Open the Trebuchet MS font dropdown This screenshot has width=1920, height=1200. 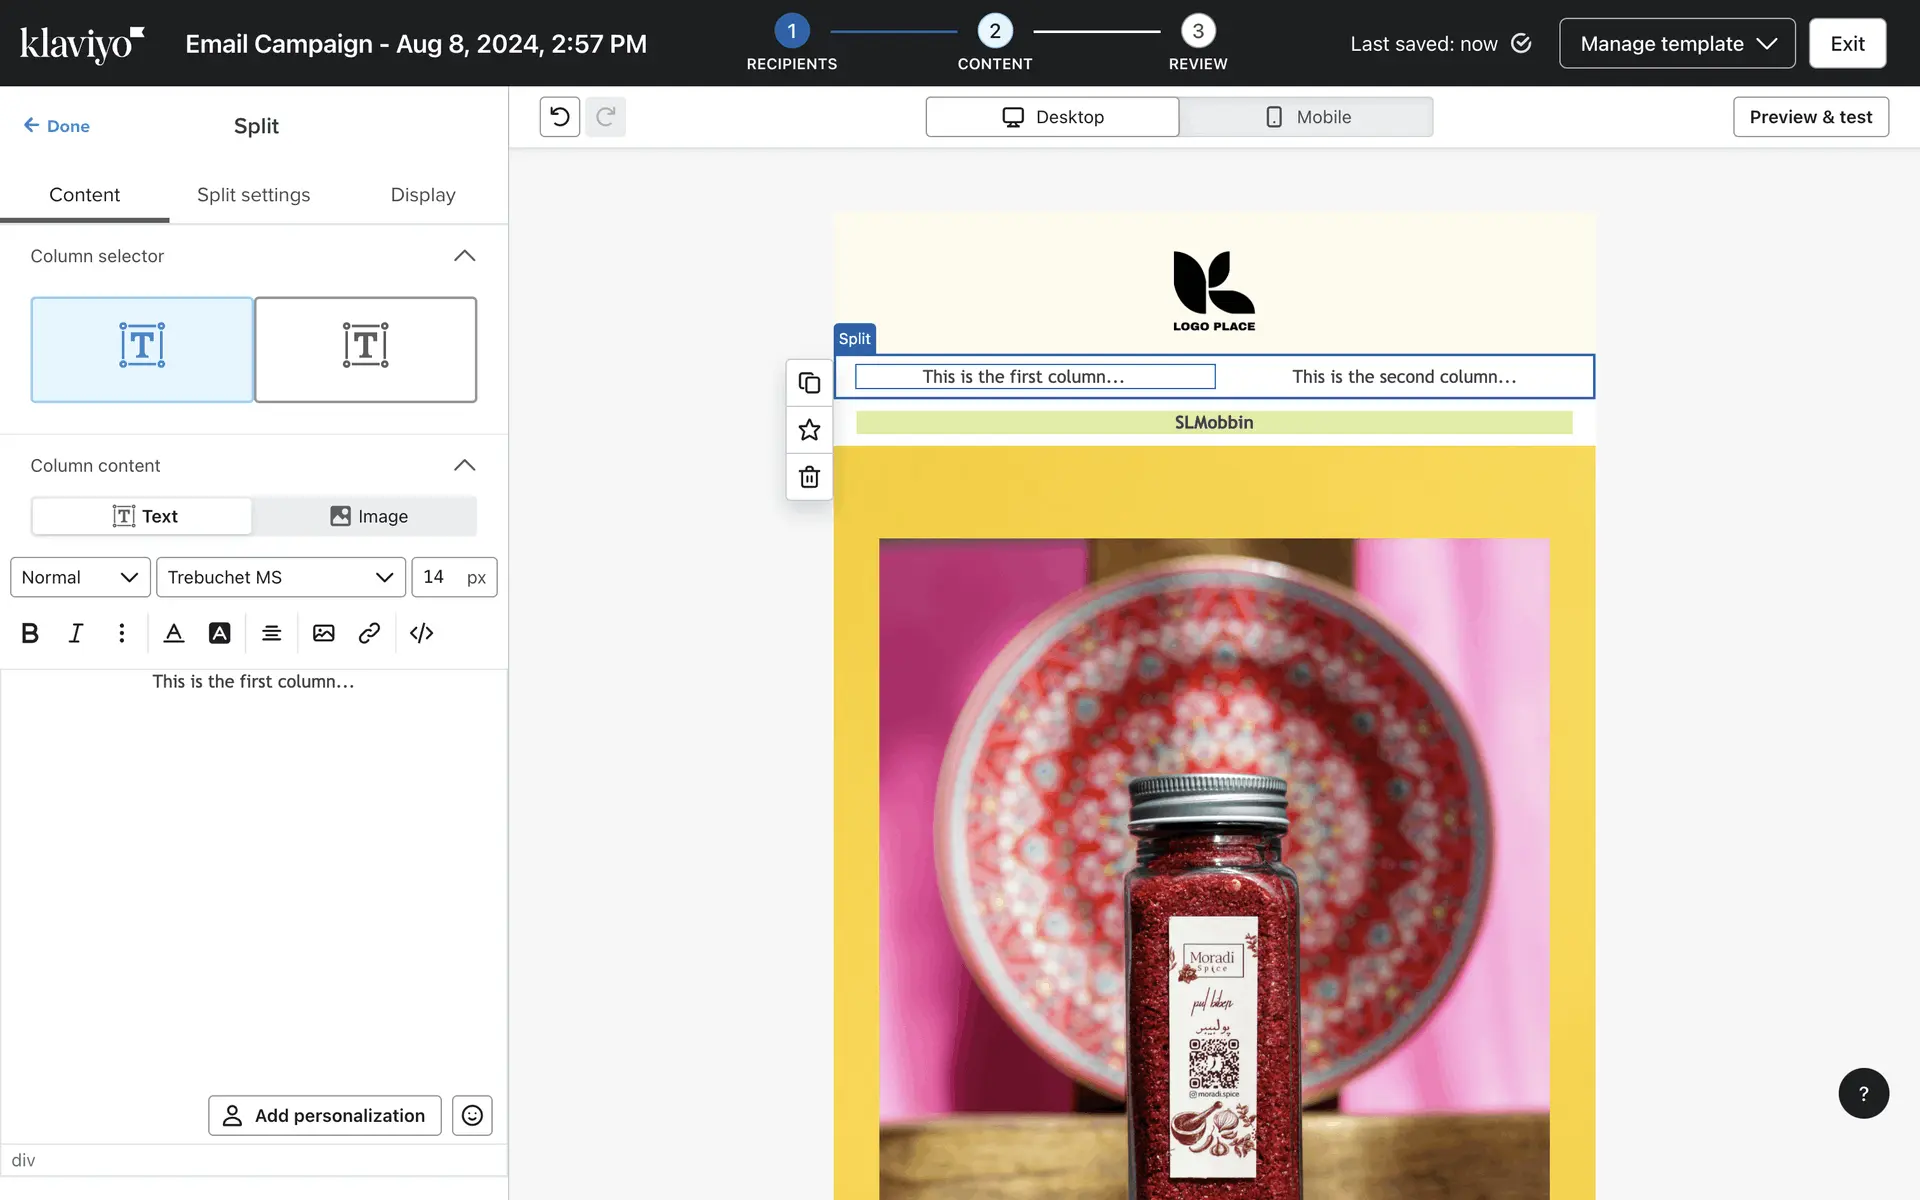click(x=281, y=577)
